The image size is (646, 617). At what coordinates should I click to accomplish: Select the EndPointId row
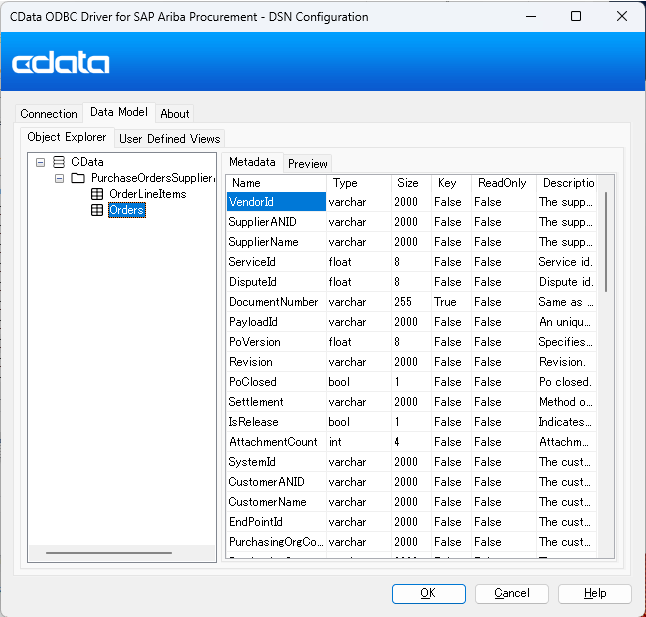411,521
